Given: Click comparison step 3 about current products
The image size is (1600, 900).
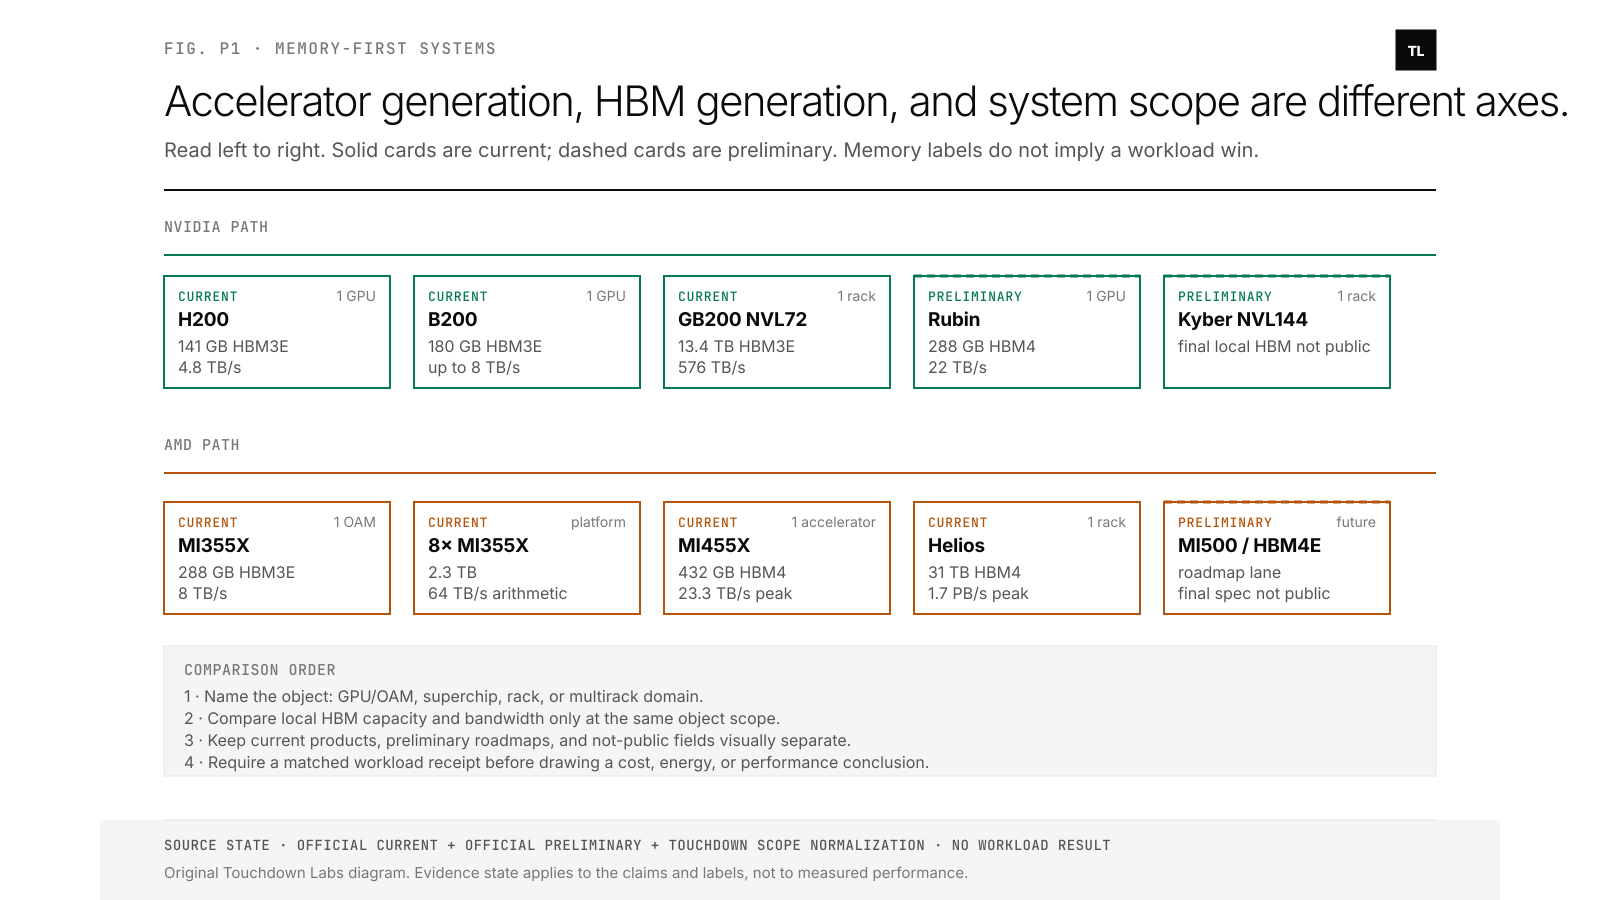Looking at the screenshot, I should [x=518, y=741].
